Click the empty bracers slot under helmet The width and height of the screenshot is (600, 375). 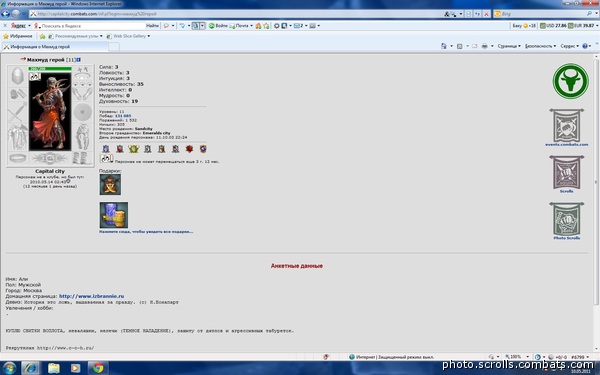18,94
